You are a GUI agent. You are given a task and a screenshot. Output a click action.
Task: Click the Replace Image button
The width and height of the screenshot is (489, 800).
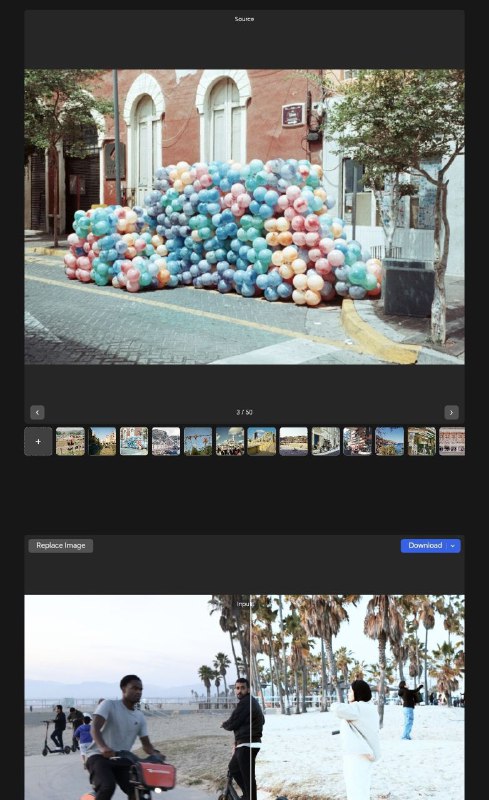click(61, 545)
